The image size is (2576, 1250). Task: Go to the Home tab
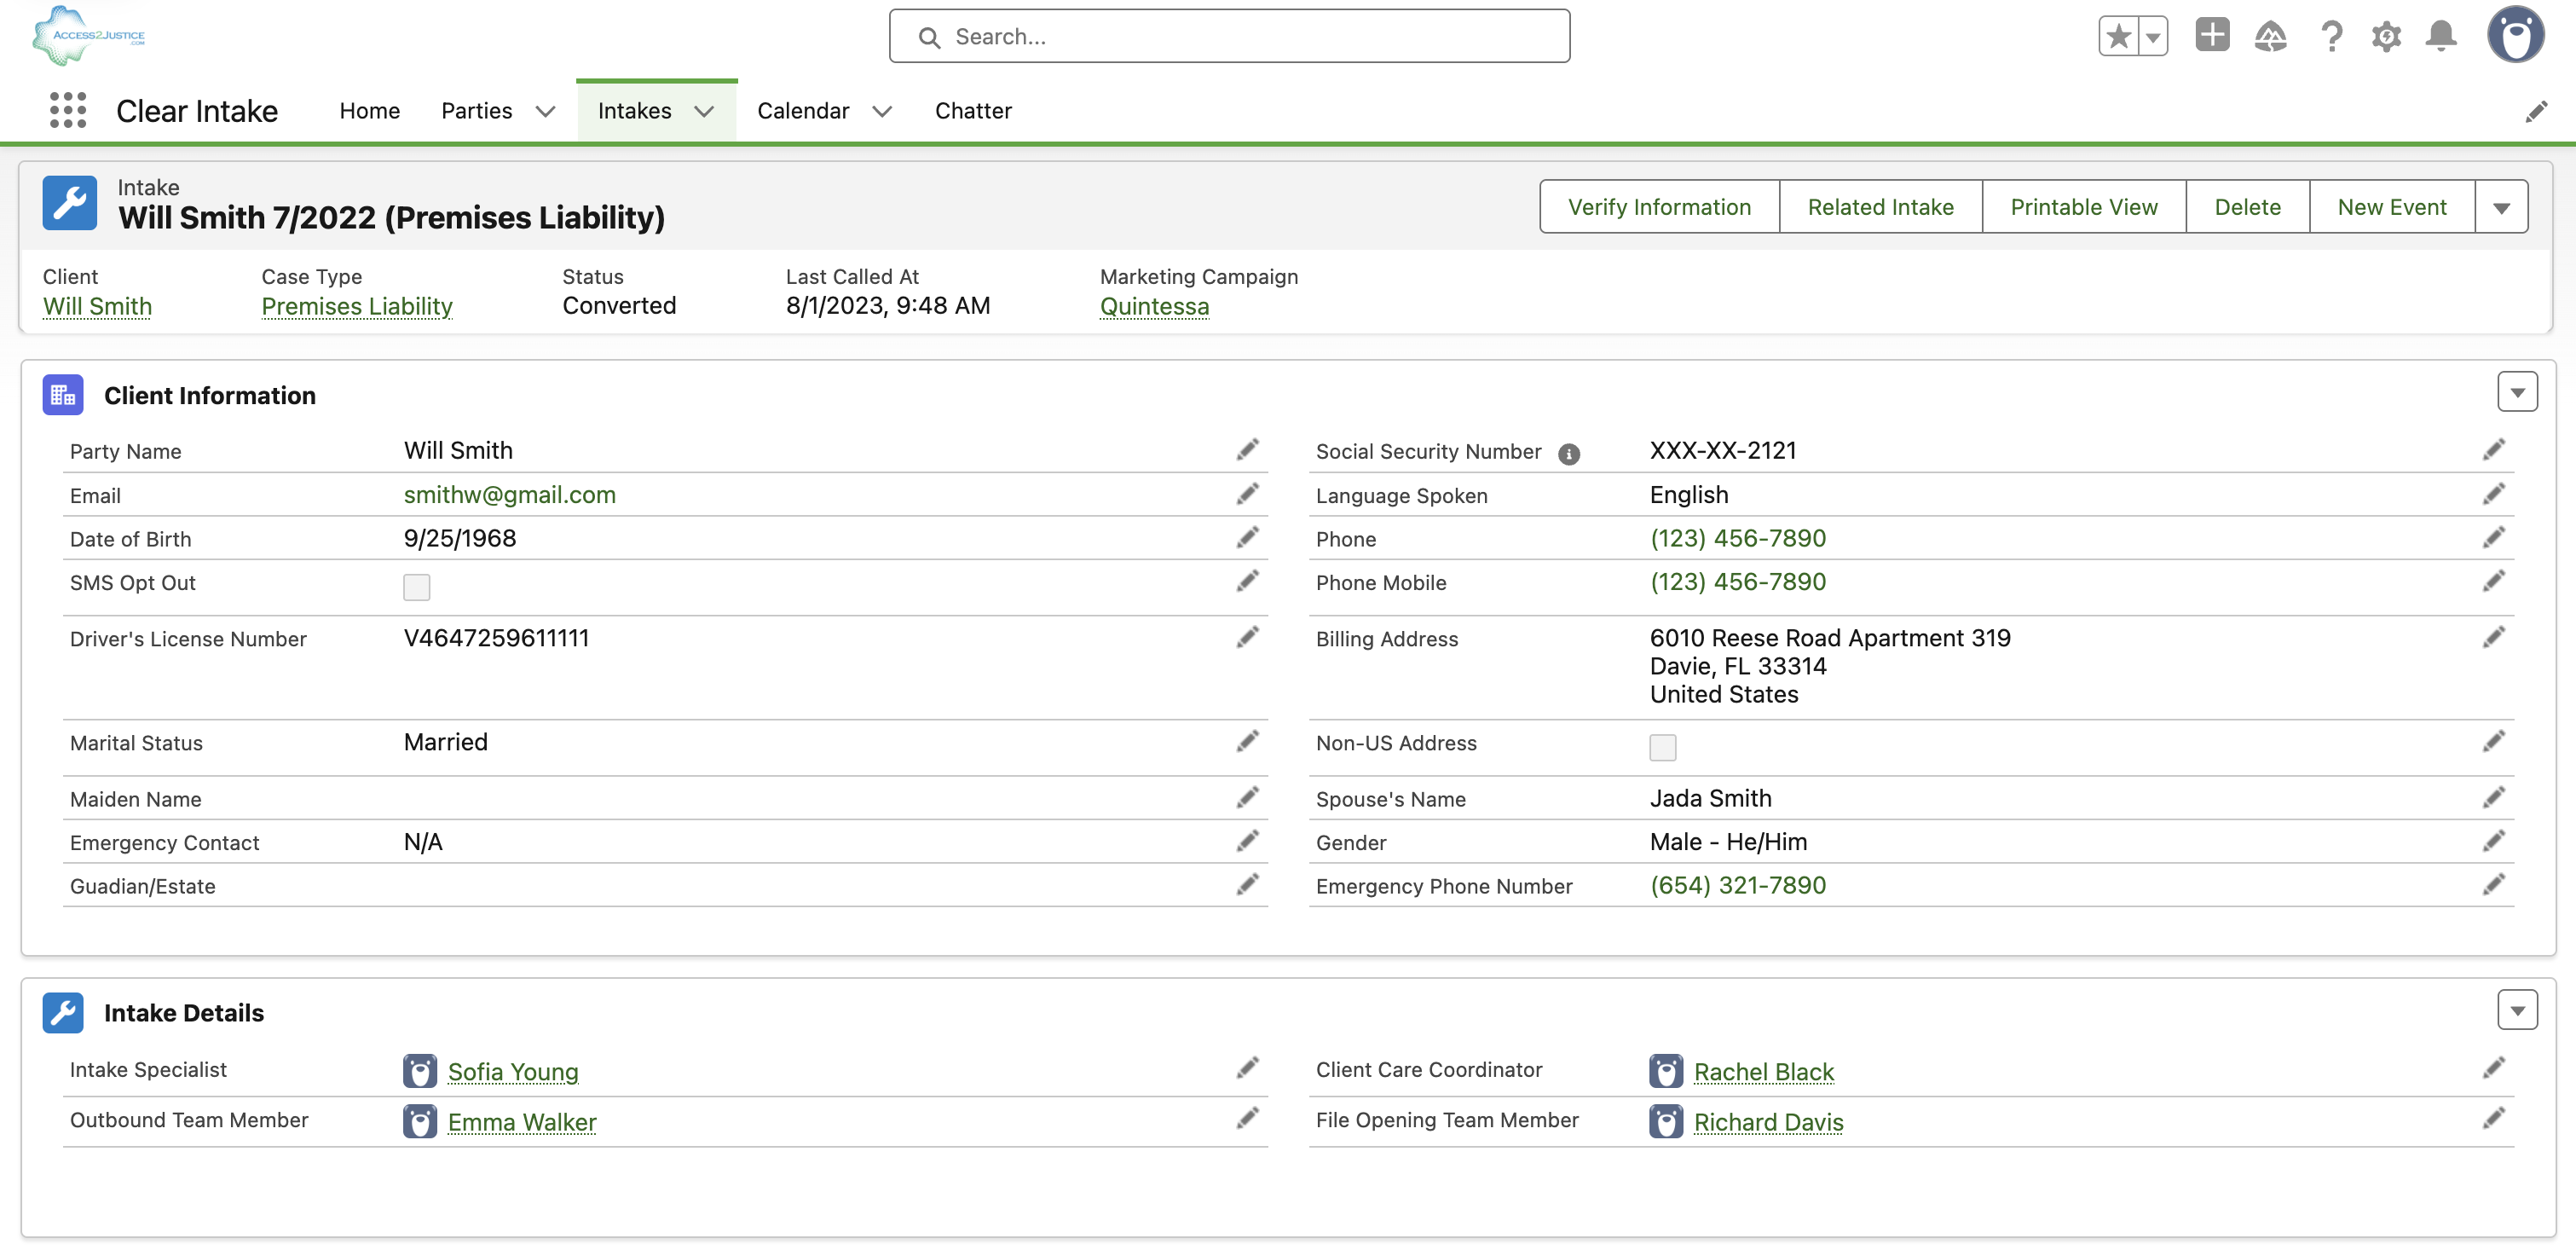(370, 111)
